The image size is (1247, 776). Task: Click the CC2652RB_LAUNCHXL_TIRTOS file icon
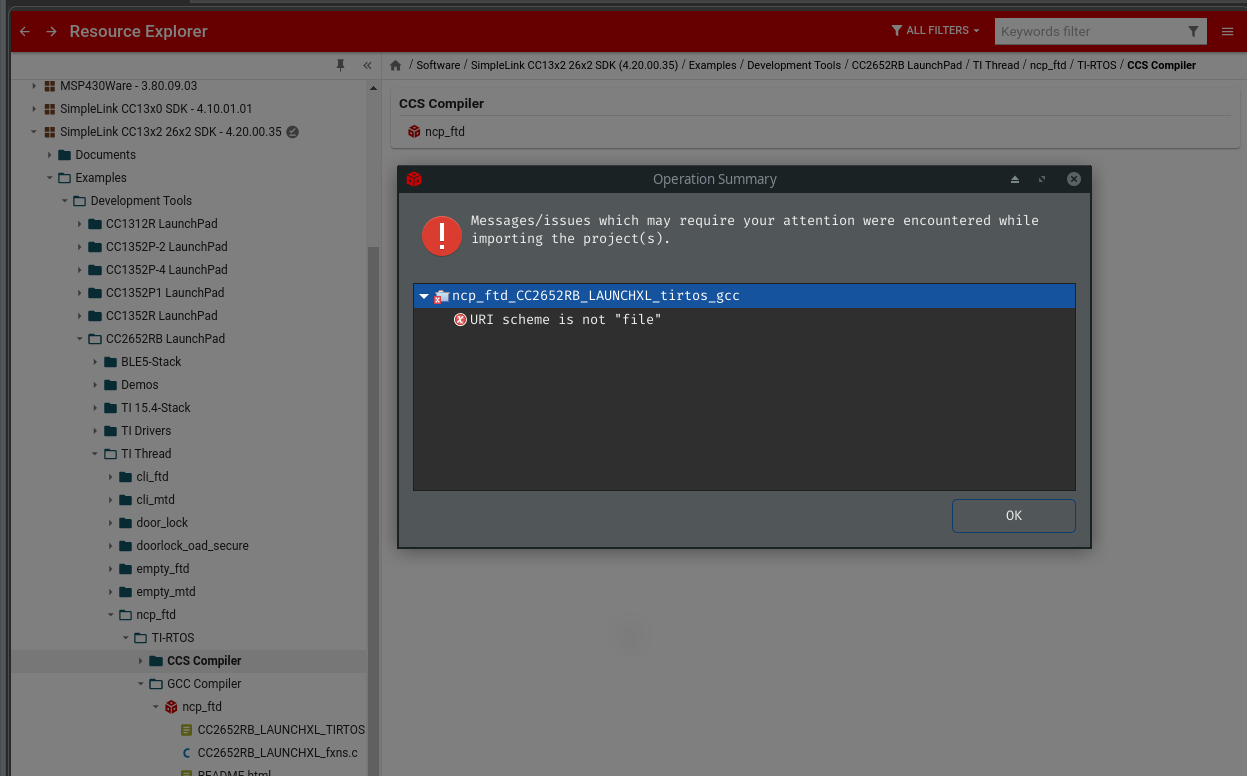[x=187, y=730]
